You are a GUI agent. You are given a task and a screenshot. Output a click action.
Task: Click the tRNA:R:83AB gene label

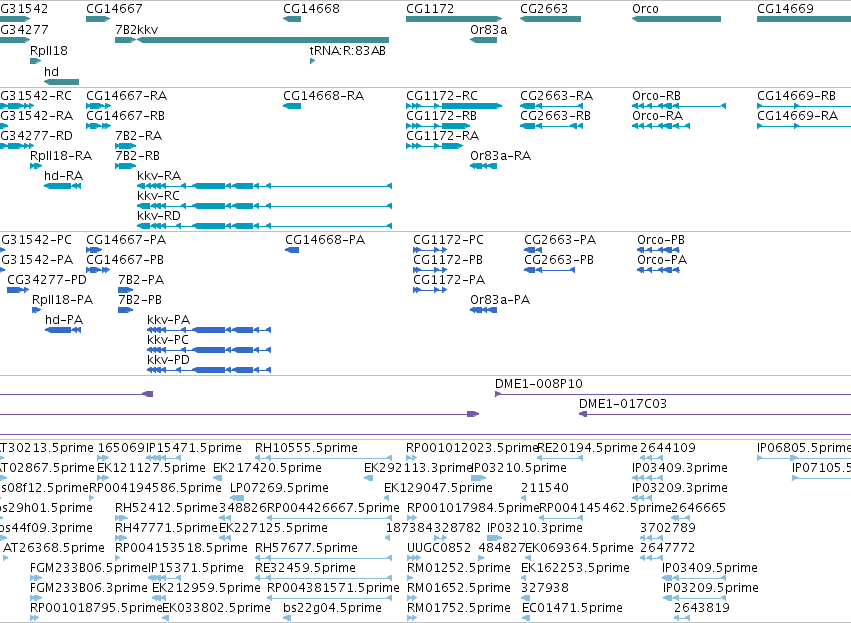(x=347, y=51)
